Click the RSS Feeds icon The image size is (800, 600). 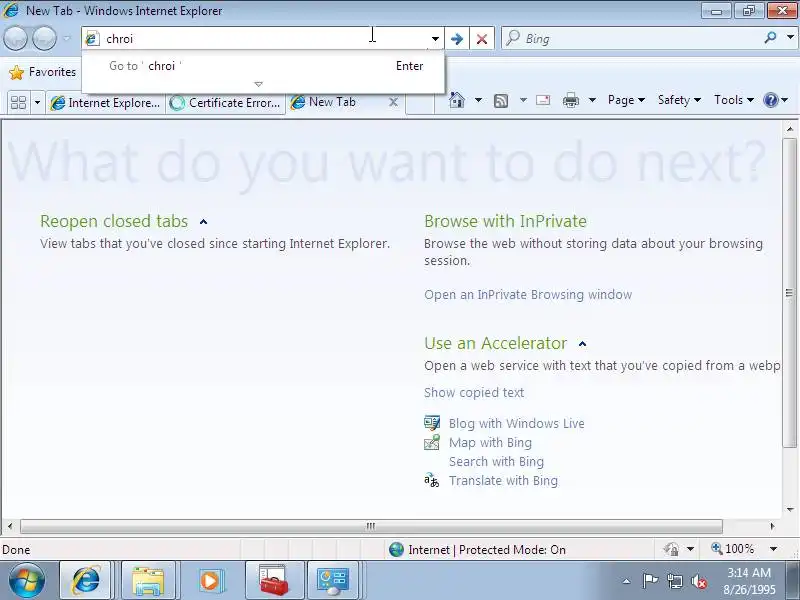[501, 101]
